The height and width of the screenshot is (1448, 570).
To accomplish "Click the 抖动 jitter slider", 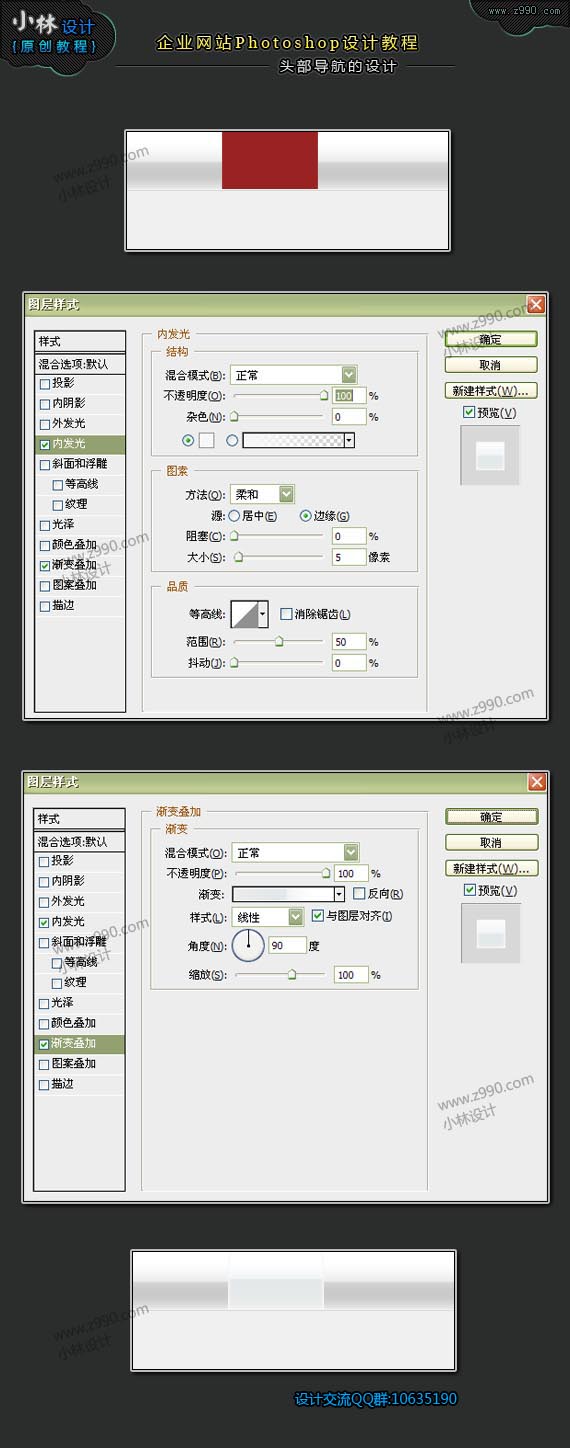I will pyautogui.click(x=279, y=663).
